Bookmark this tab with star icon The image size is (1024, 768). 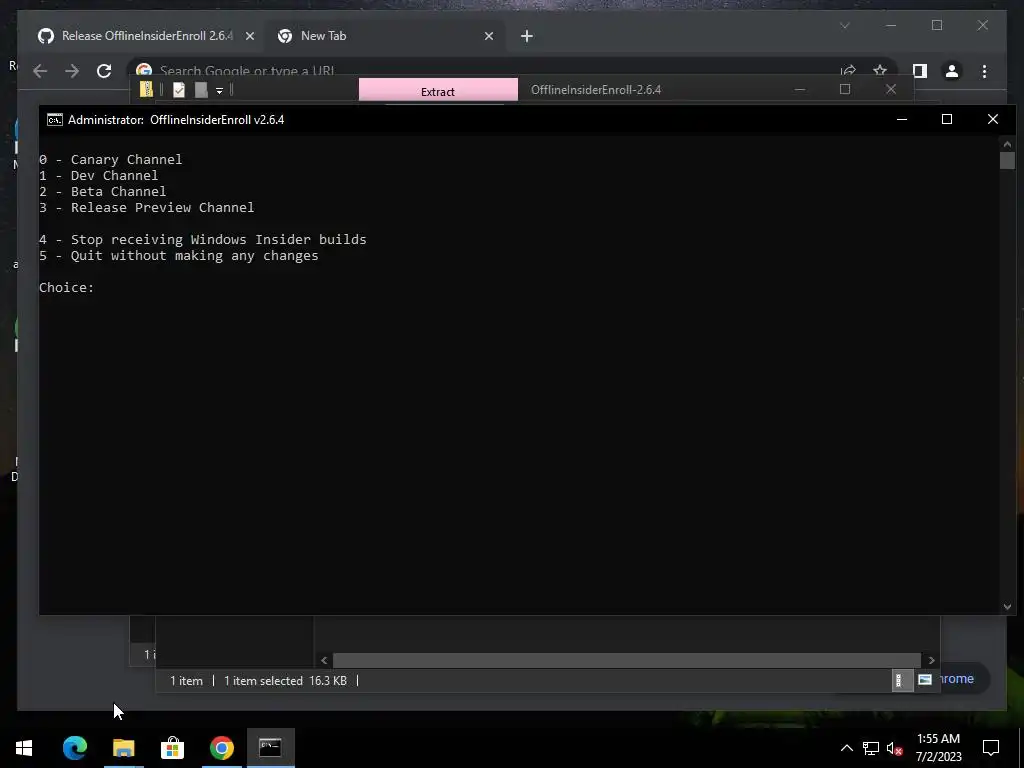(880, 71)
